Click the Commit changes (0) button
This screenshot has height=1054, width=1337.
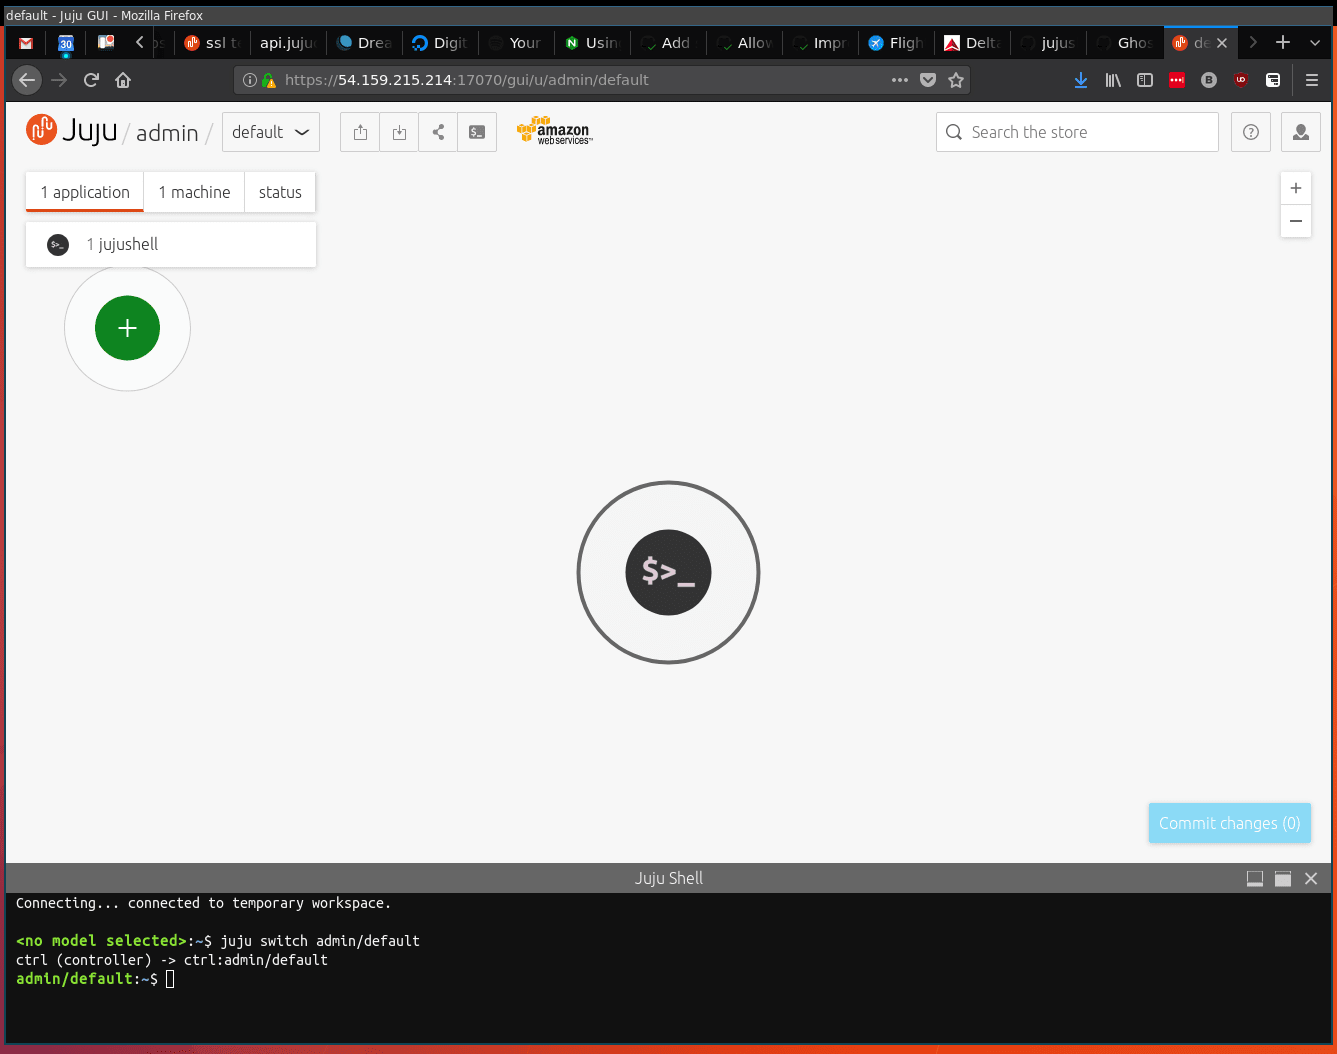coord(1229,823)
